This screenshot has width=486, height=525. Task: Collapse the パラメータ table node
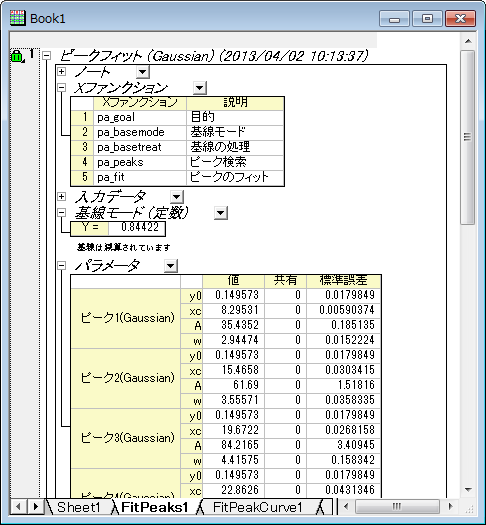pyautogui.click(x=62, y=266)
